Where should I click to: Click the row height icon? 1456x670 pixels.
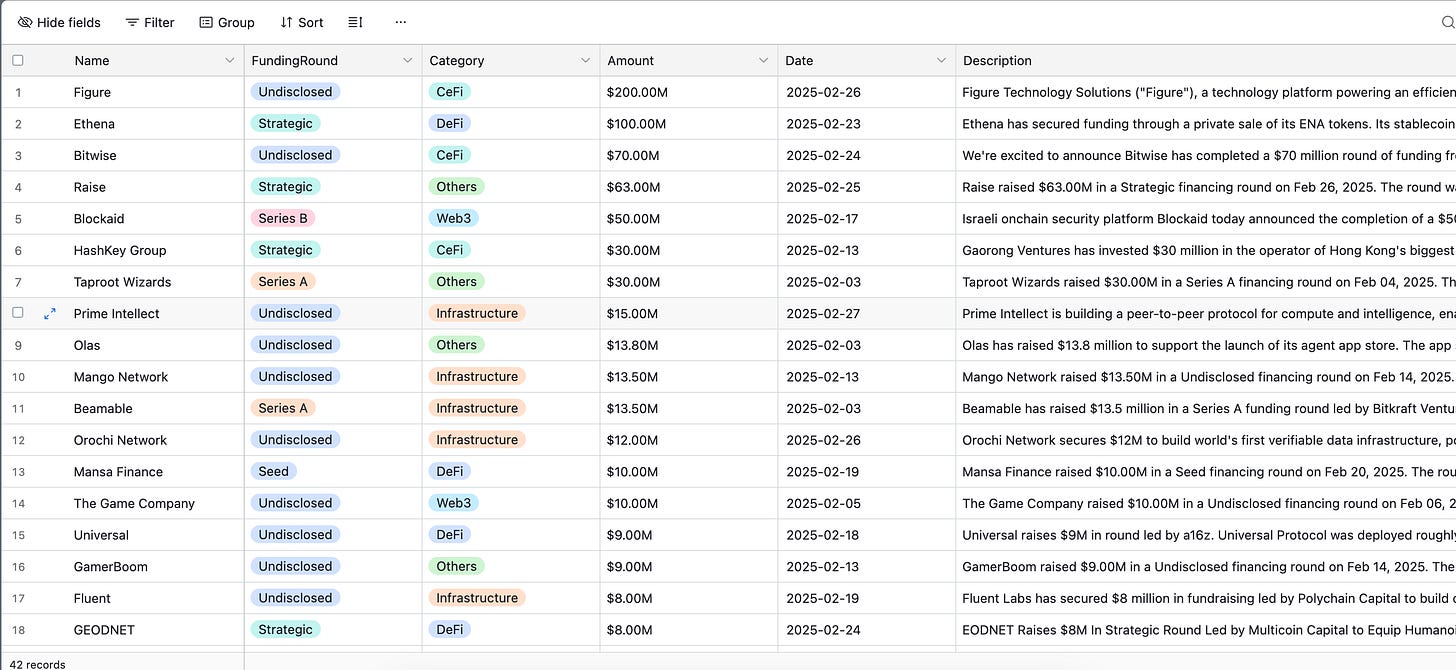pyautogui.click(x=356, y=22)
